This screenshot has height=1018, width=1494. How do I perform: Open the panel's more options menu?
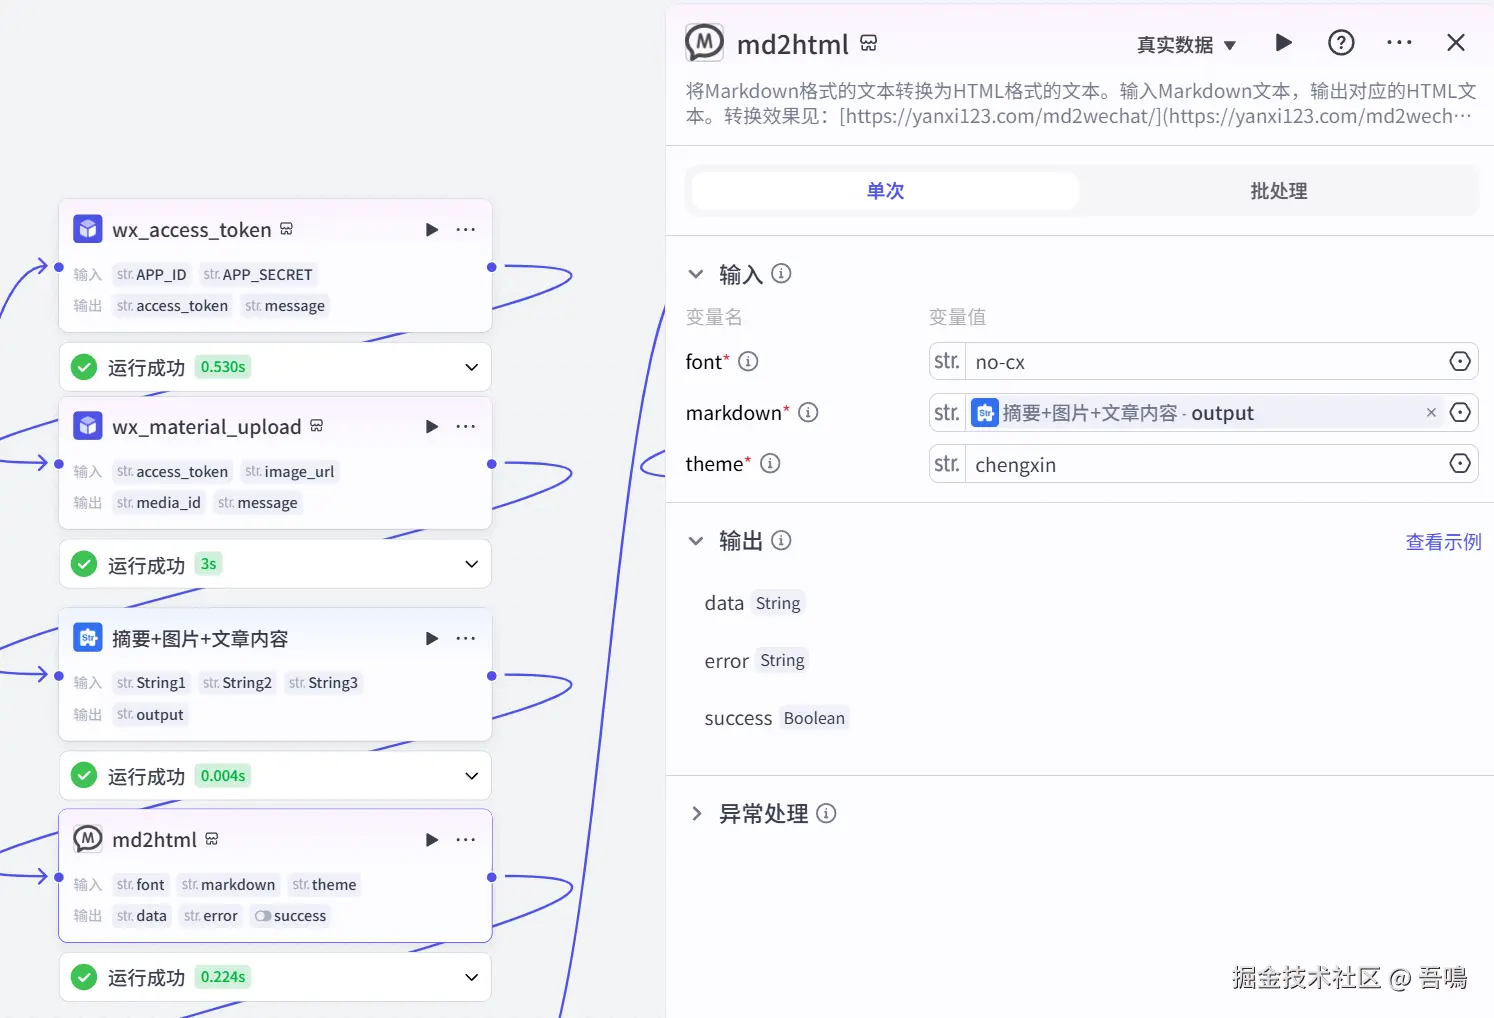[1399, 43]
